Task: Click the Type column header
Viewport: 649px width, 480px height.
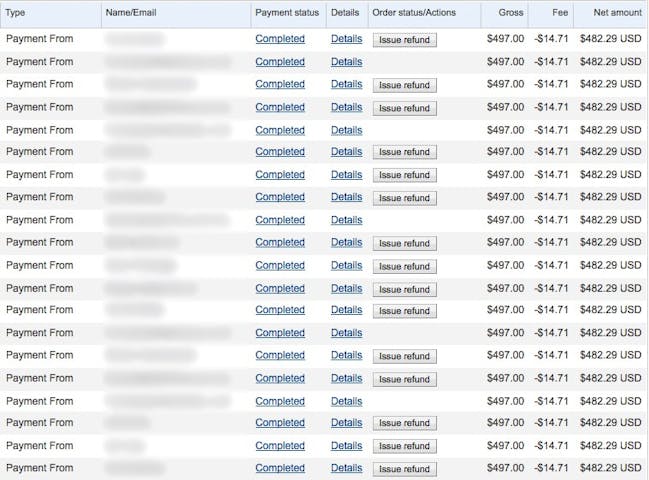Action: pos(17,13)
